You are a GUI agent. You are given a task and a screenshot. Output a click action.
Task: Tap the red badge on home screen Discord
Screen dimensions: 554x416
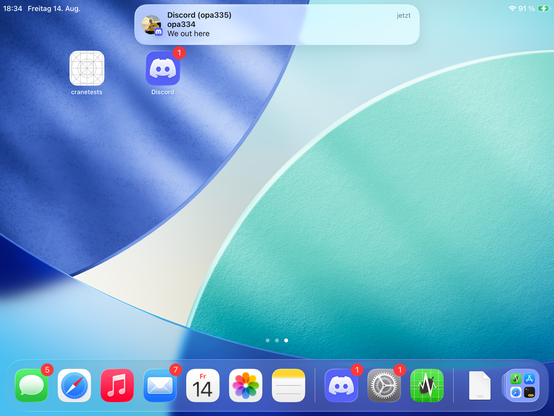pyautogui.click(x=179, y=53)
